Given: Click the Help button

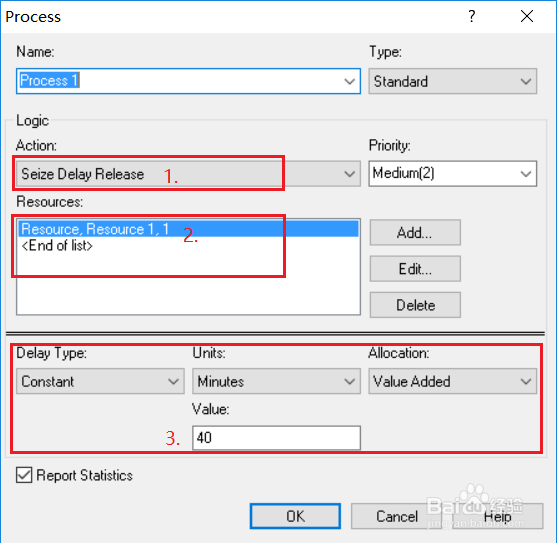Looking at the screenshot, I should 498,516.
